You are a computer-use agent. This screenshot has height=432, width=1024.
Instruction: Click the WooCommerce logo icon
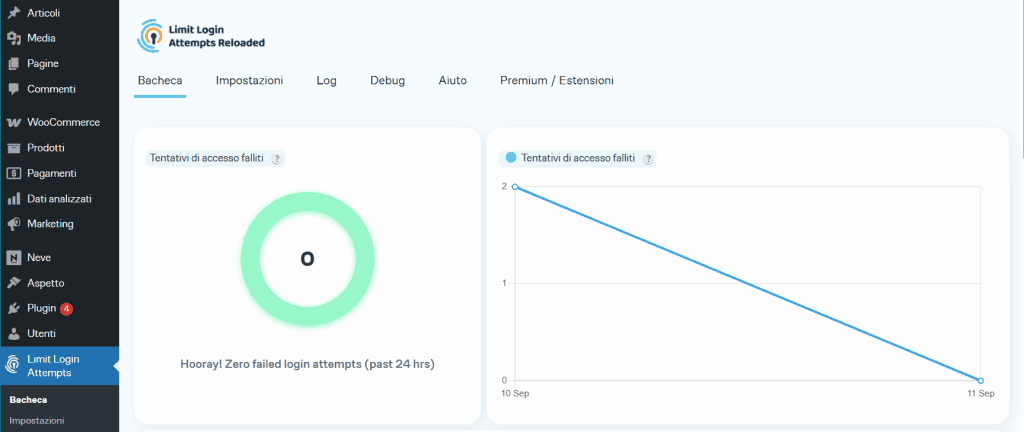click(x=14, y=123)
